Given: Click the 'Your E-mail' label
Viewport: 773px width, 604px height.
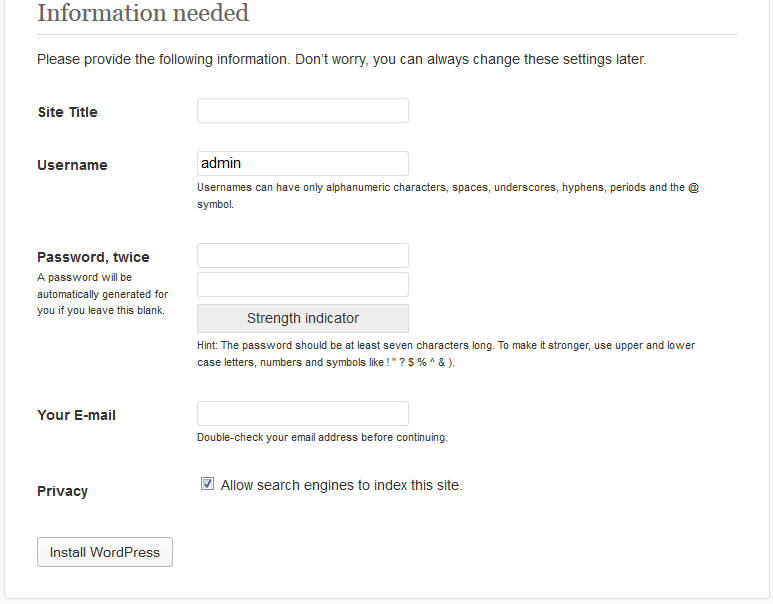Looking at the screenshot, I should click(x=76, y=415).
